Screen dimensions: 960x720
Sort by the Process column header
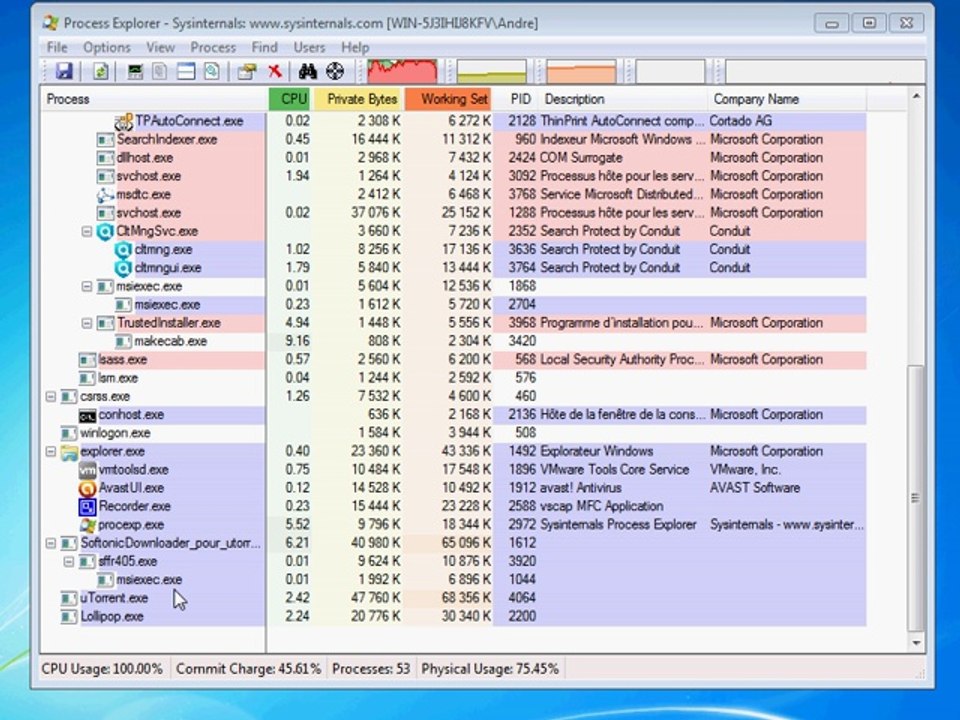pyautogui.click(x=154, y=99)
